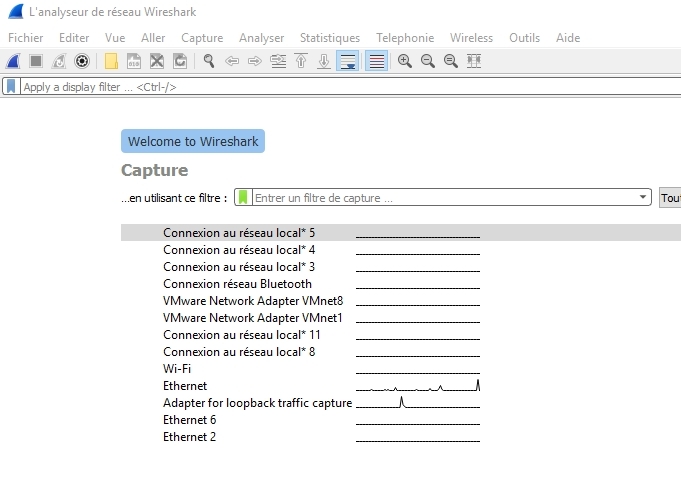Click the green capture filter bookmark icon
The width and height of the screenshot is (681, 481).
[243, 198]
